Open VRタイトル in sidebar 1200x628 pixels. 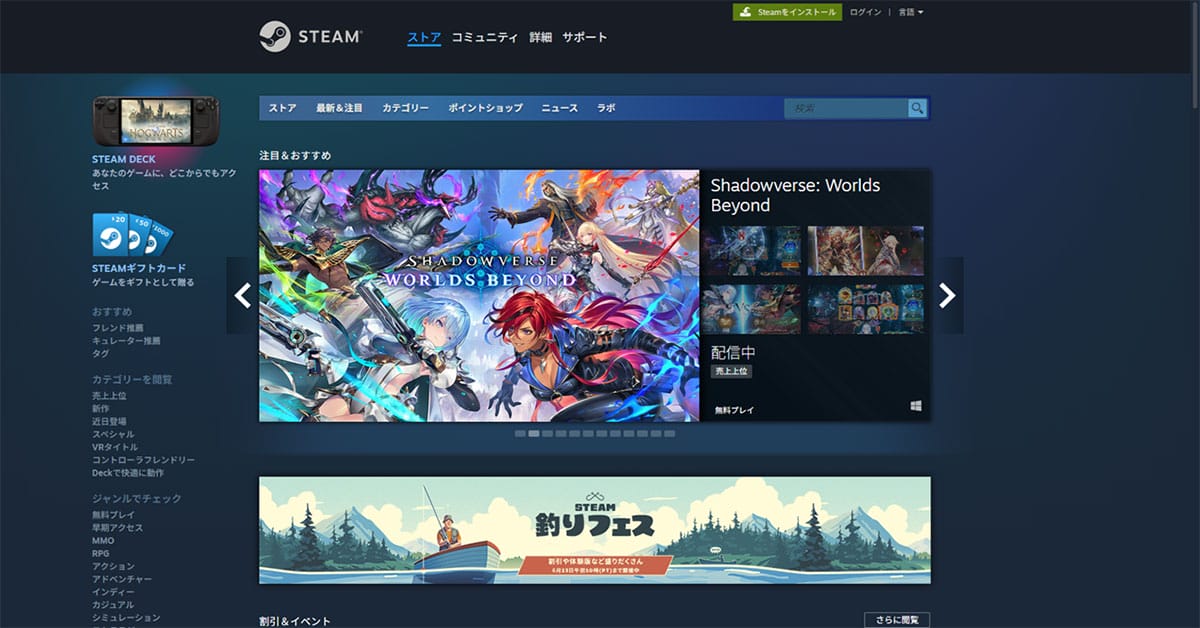click(115, 448)
